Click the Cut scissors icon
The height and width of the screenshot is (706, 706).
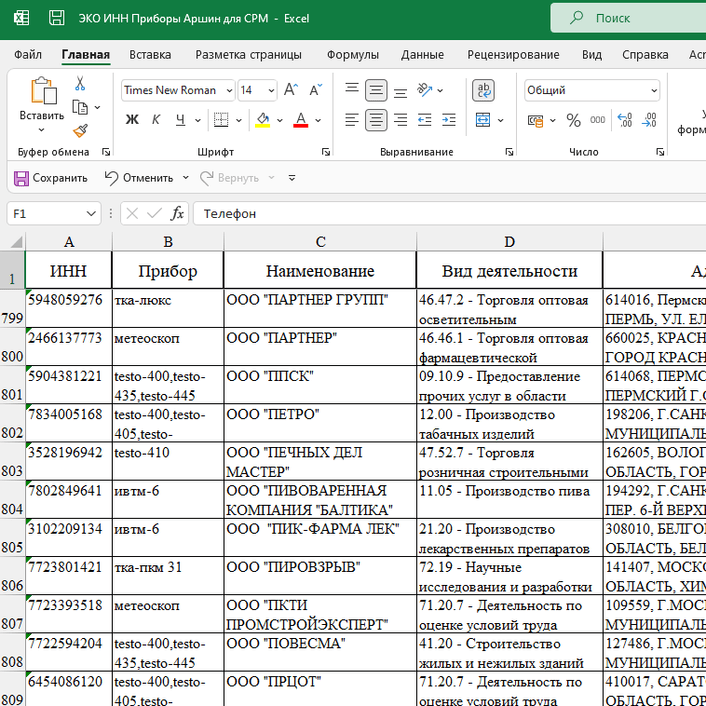click(x=80, y=84)
